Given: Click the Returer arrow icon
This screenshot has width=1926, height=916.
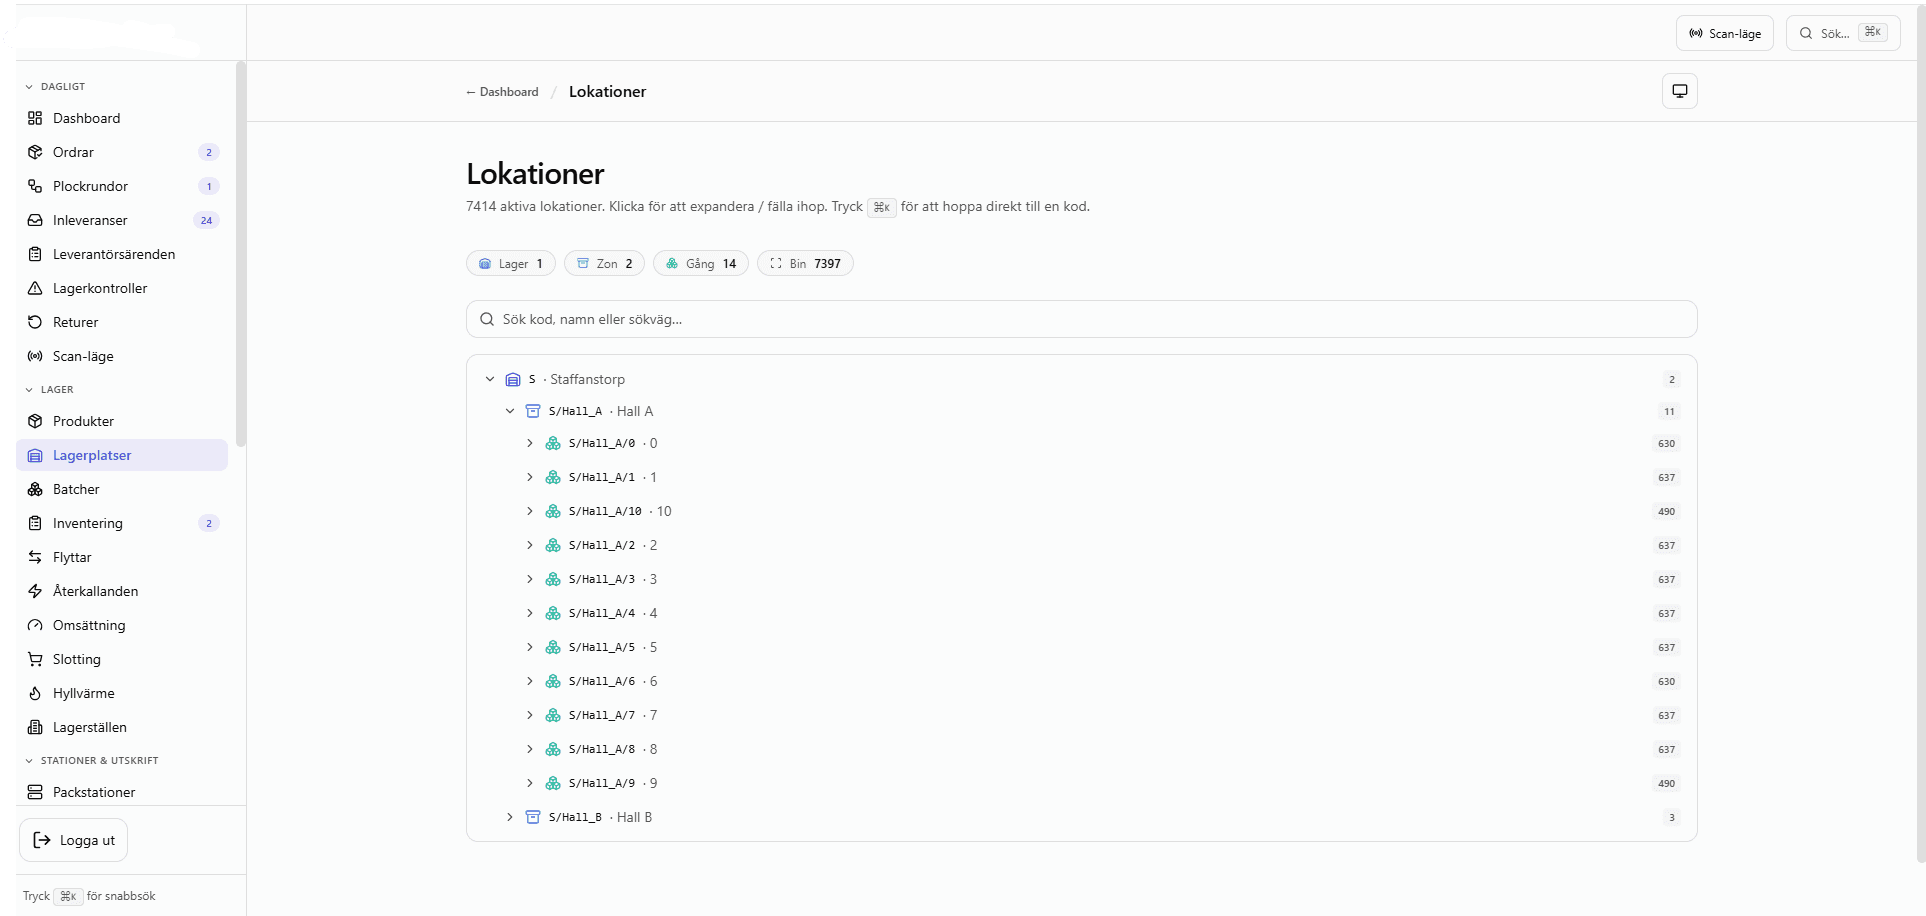Looking at the screenshot, I should (x=35, y=322).
